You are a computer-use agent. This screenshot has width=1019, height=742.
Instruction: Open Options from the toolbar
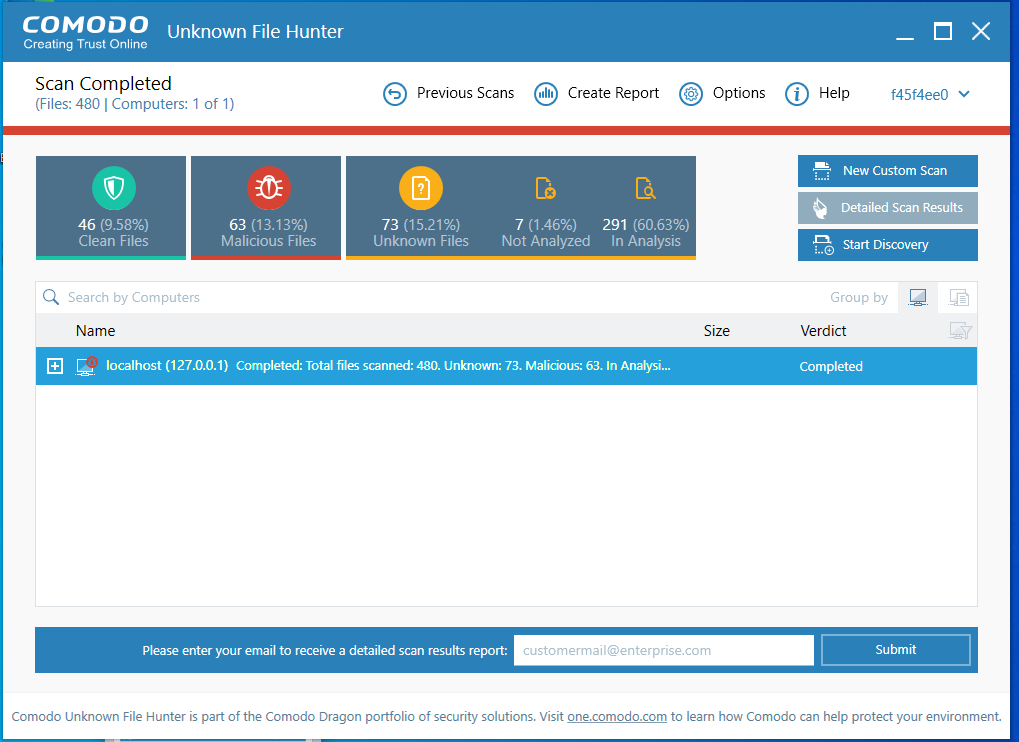(739, 93)
